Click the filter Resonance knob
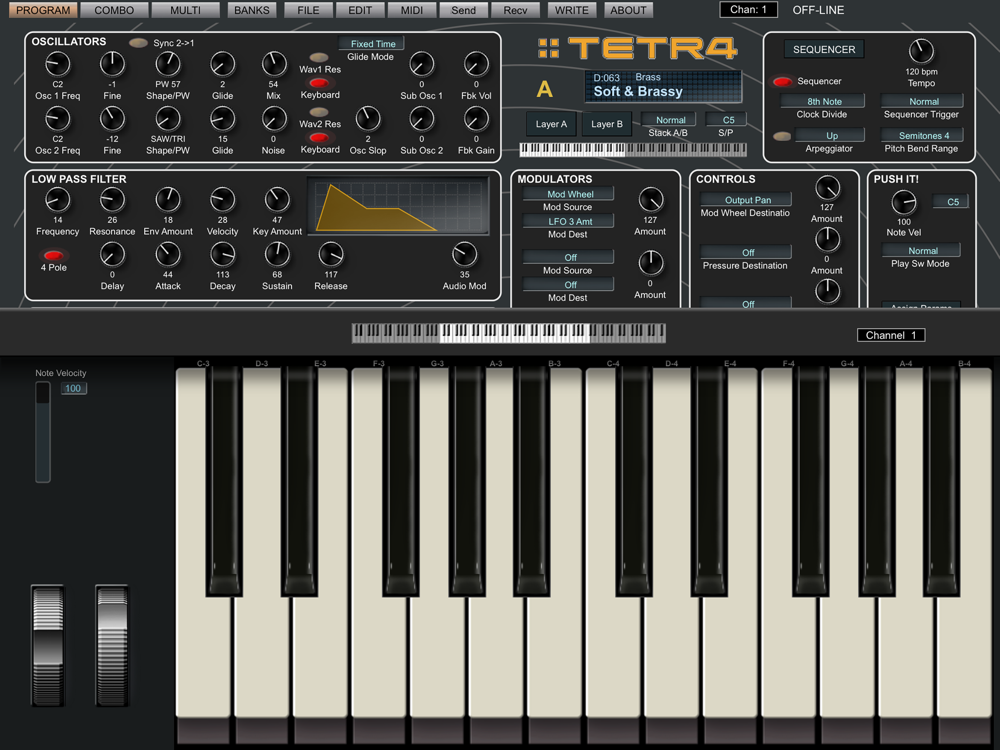The width and height of the screenshot is (1000, 750). pyautogui.click(x=112, y=200)
